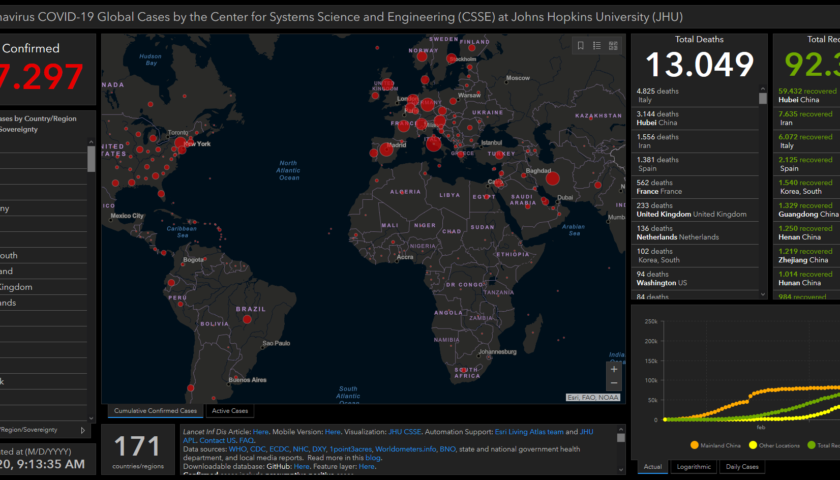Image resolution: width=840 pixels, height=480 pixels.
Task: Click the info panel scrollbar thumb
Action: (x=621, y=438)
